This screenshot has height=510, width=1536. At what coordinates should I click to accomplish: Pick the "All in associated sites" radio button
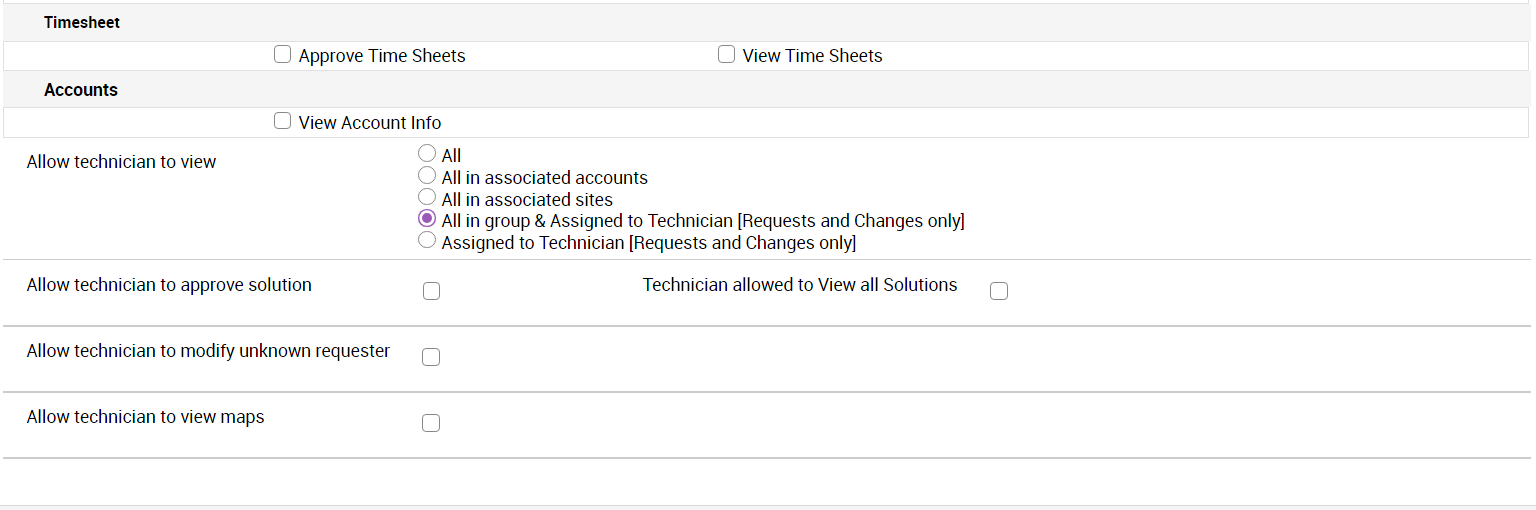(427, 198)
